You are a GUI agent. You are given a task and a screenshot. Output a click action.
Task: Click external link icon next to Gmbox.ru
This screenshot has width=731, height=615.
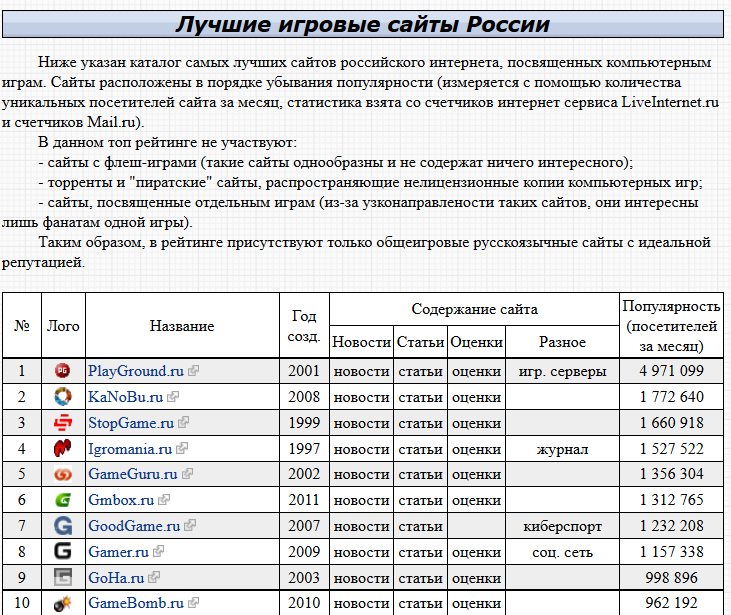pos(164,500)
